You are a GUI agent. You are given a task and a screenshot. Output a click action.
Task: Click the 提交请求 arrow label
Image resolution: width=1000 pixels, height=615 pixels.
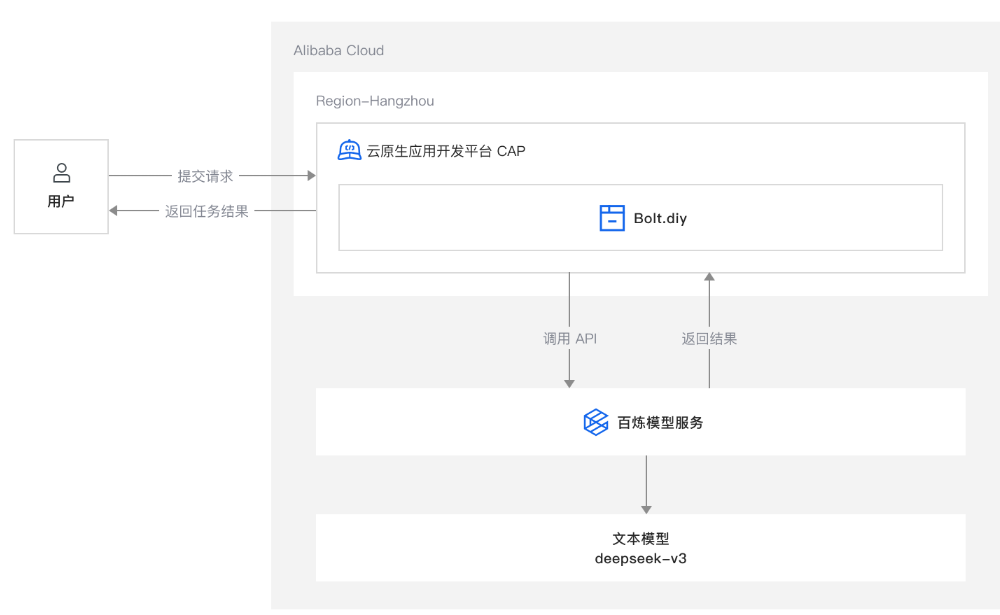coord(205,176)
